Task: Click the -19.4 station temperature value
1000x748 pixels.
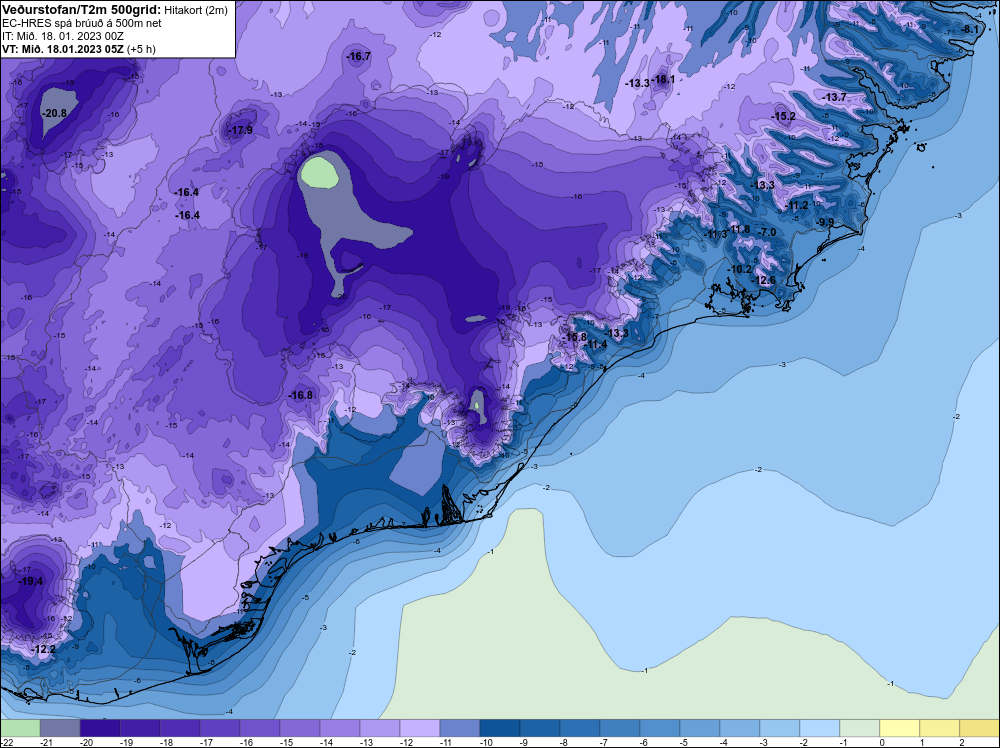Action: [x=30, y=581]
